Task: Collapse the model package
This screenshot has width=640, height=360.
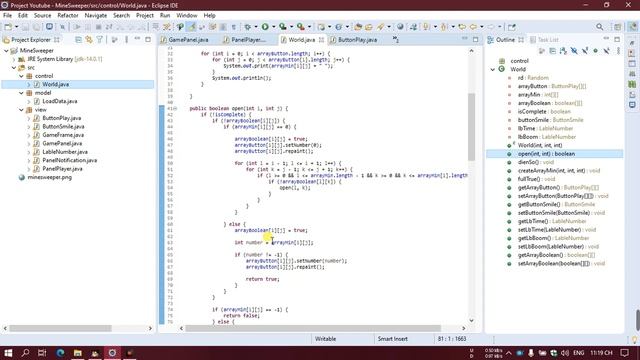Action: point(21,93)
